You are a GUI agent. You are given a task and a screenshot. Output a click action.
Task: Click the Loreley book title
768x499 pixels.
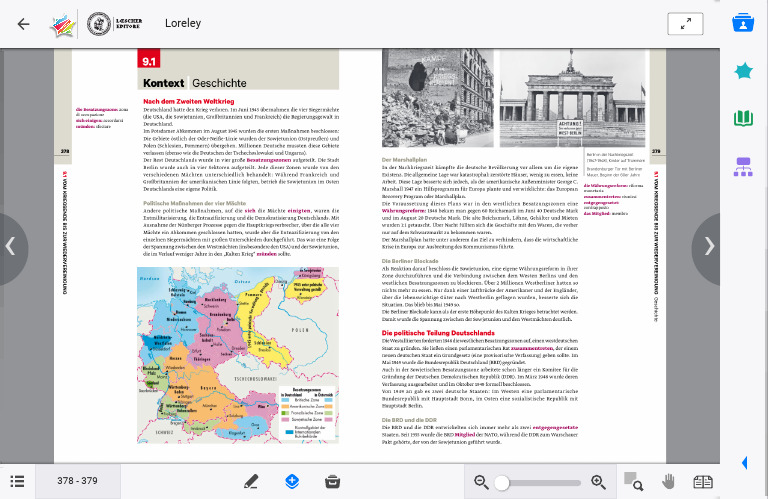tap(183, 23)
